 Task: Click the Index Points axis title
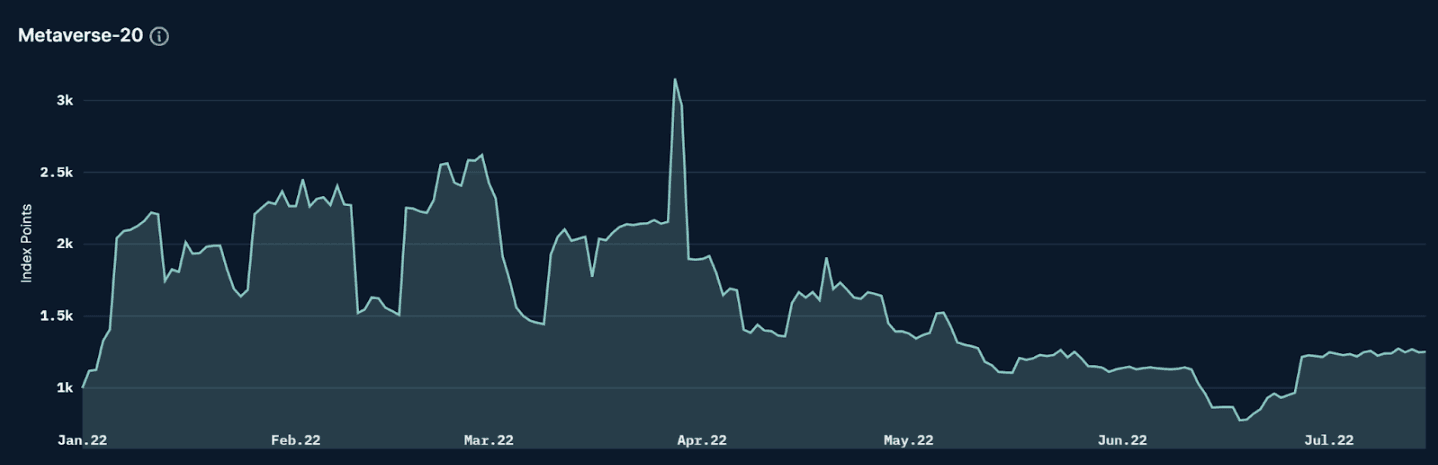pos(27,243)
